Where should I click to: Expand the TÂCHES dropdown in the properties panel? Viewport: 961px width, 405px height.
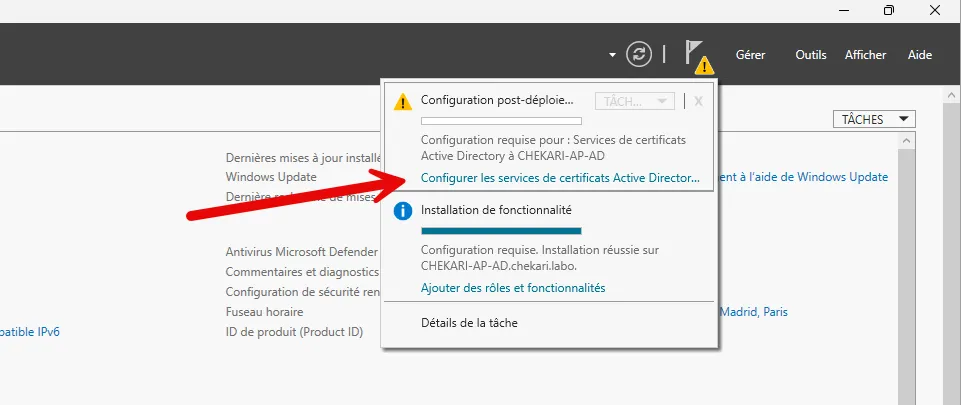874,119
